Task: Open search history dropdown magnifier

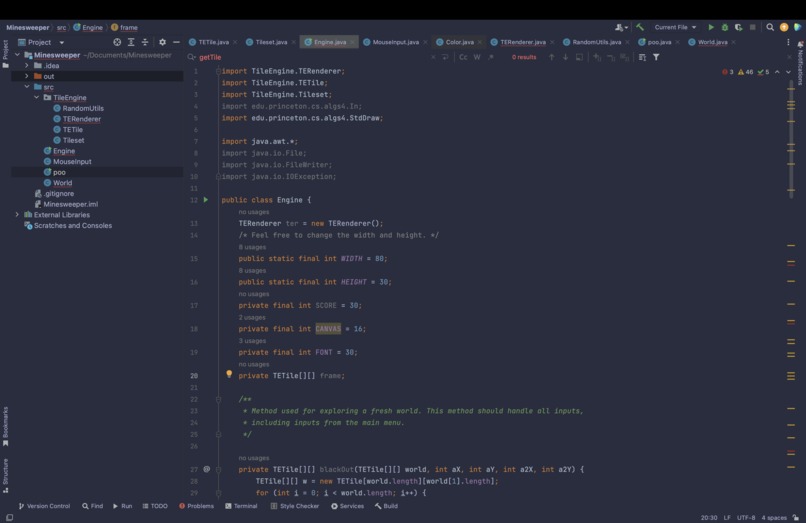Action: 192,57
